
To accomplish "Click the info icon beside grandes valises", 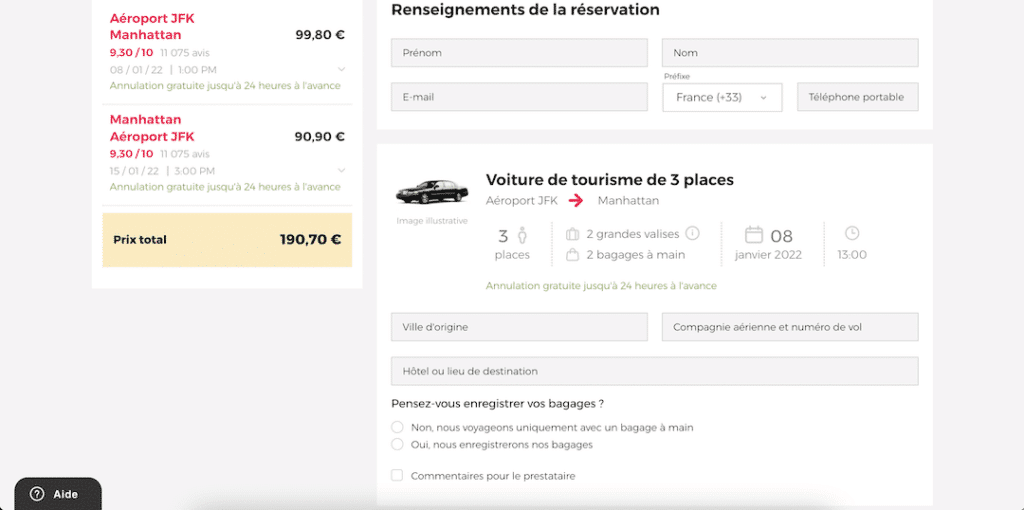I will 692,233.
